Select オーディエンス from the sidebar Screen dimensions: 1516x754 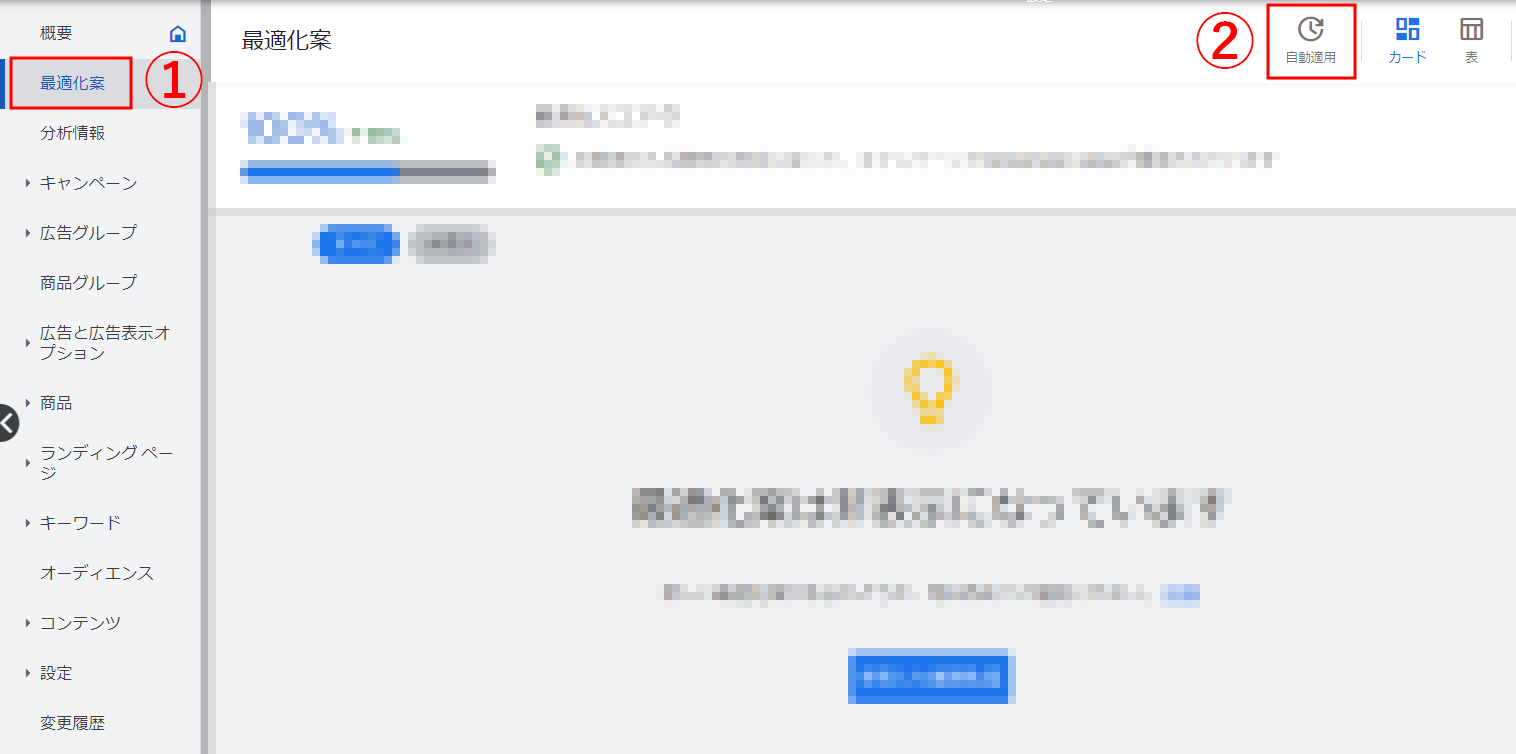[x=96, y=573]
